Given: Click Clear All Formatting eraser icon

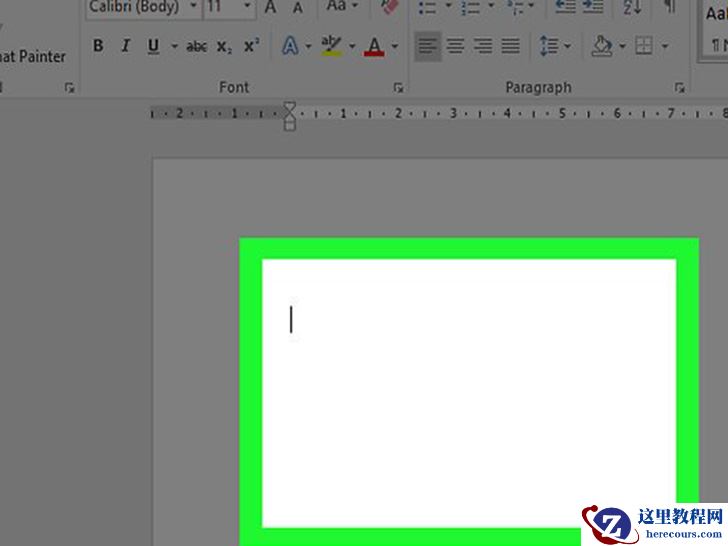Looking at the screenshot, I should (x=389, y=6).
